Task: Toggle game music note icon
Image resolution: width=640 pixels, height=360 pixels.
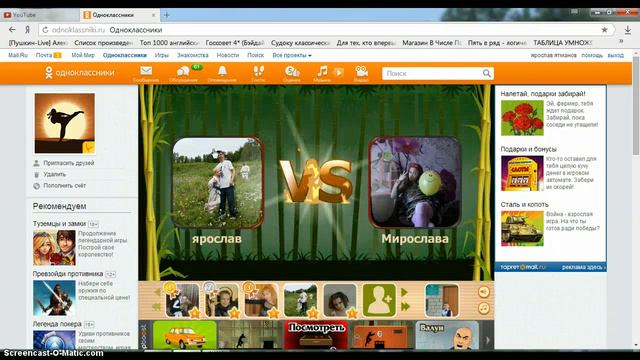Action: tap(484, 308)
